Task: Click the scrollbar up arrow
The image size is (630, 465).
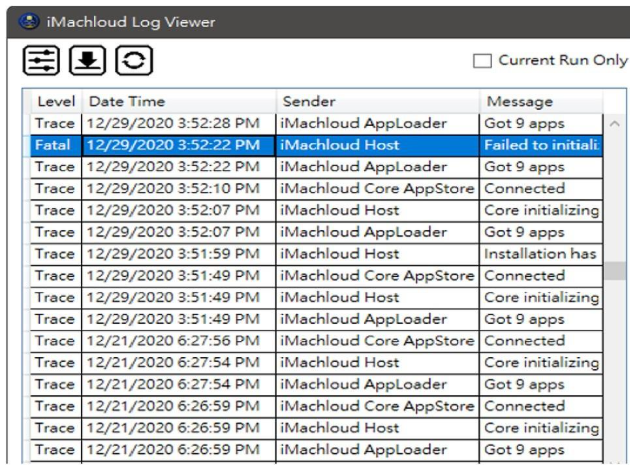Action: 615,124
